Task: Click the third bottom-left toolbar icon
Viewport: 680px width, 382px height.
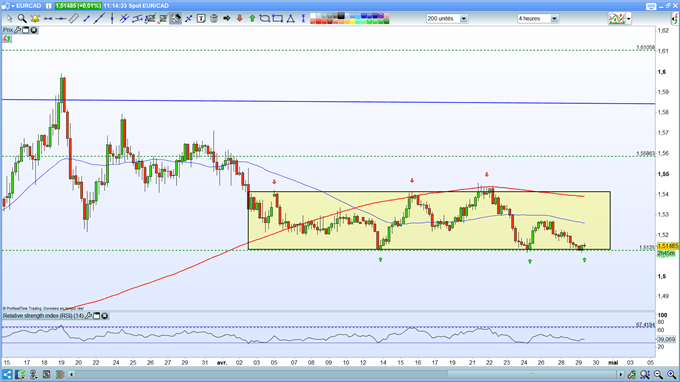Action: 33,374
